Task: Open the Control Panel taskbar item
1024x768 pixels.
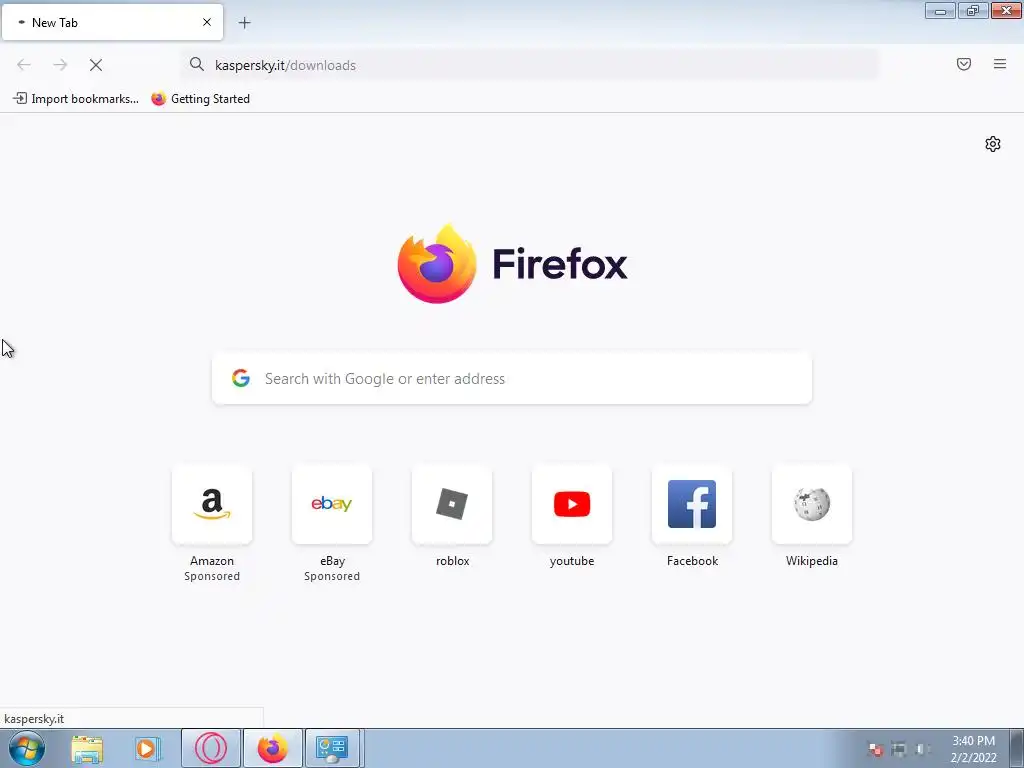Action: click(x=332, y=748)
